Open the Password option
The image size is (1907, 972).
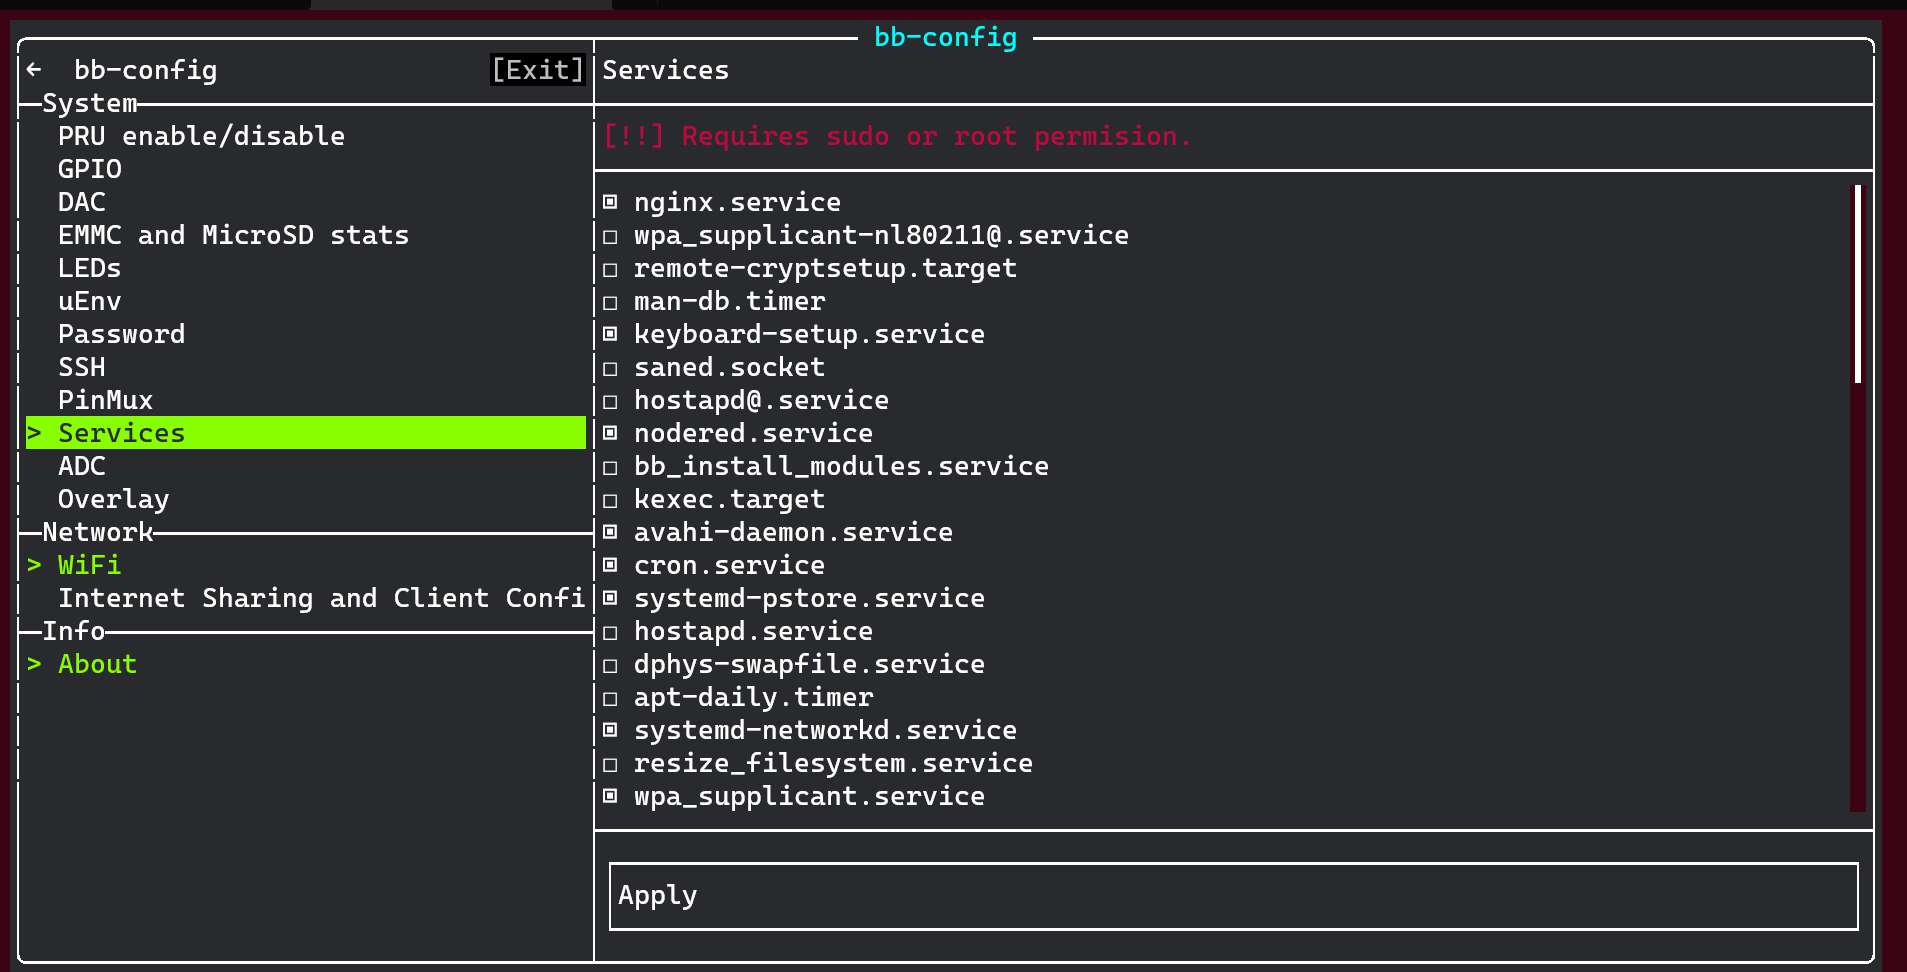point(121,333)
